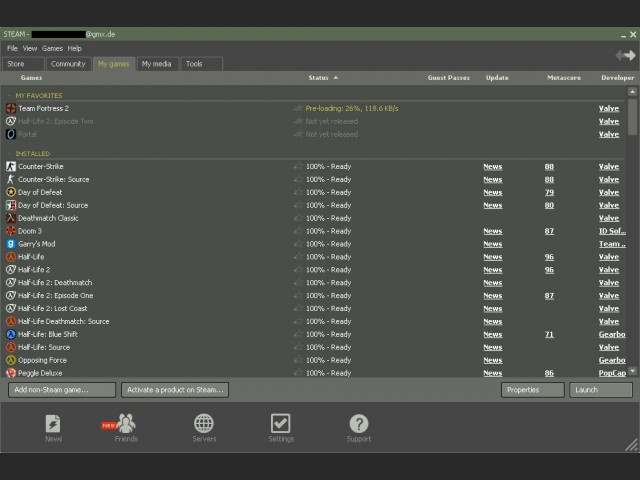Toggle favorite star for Doom 3

coord(298,231)
